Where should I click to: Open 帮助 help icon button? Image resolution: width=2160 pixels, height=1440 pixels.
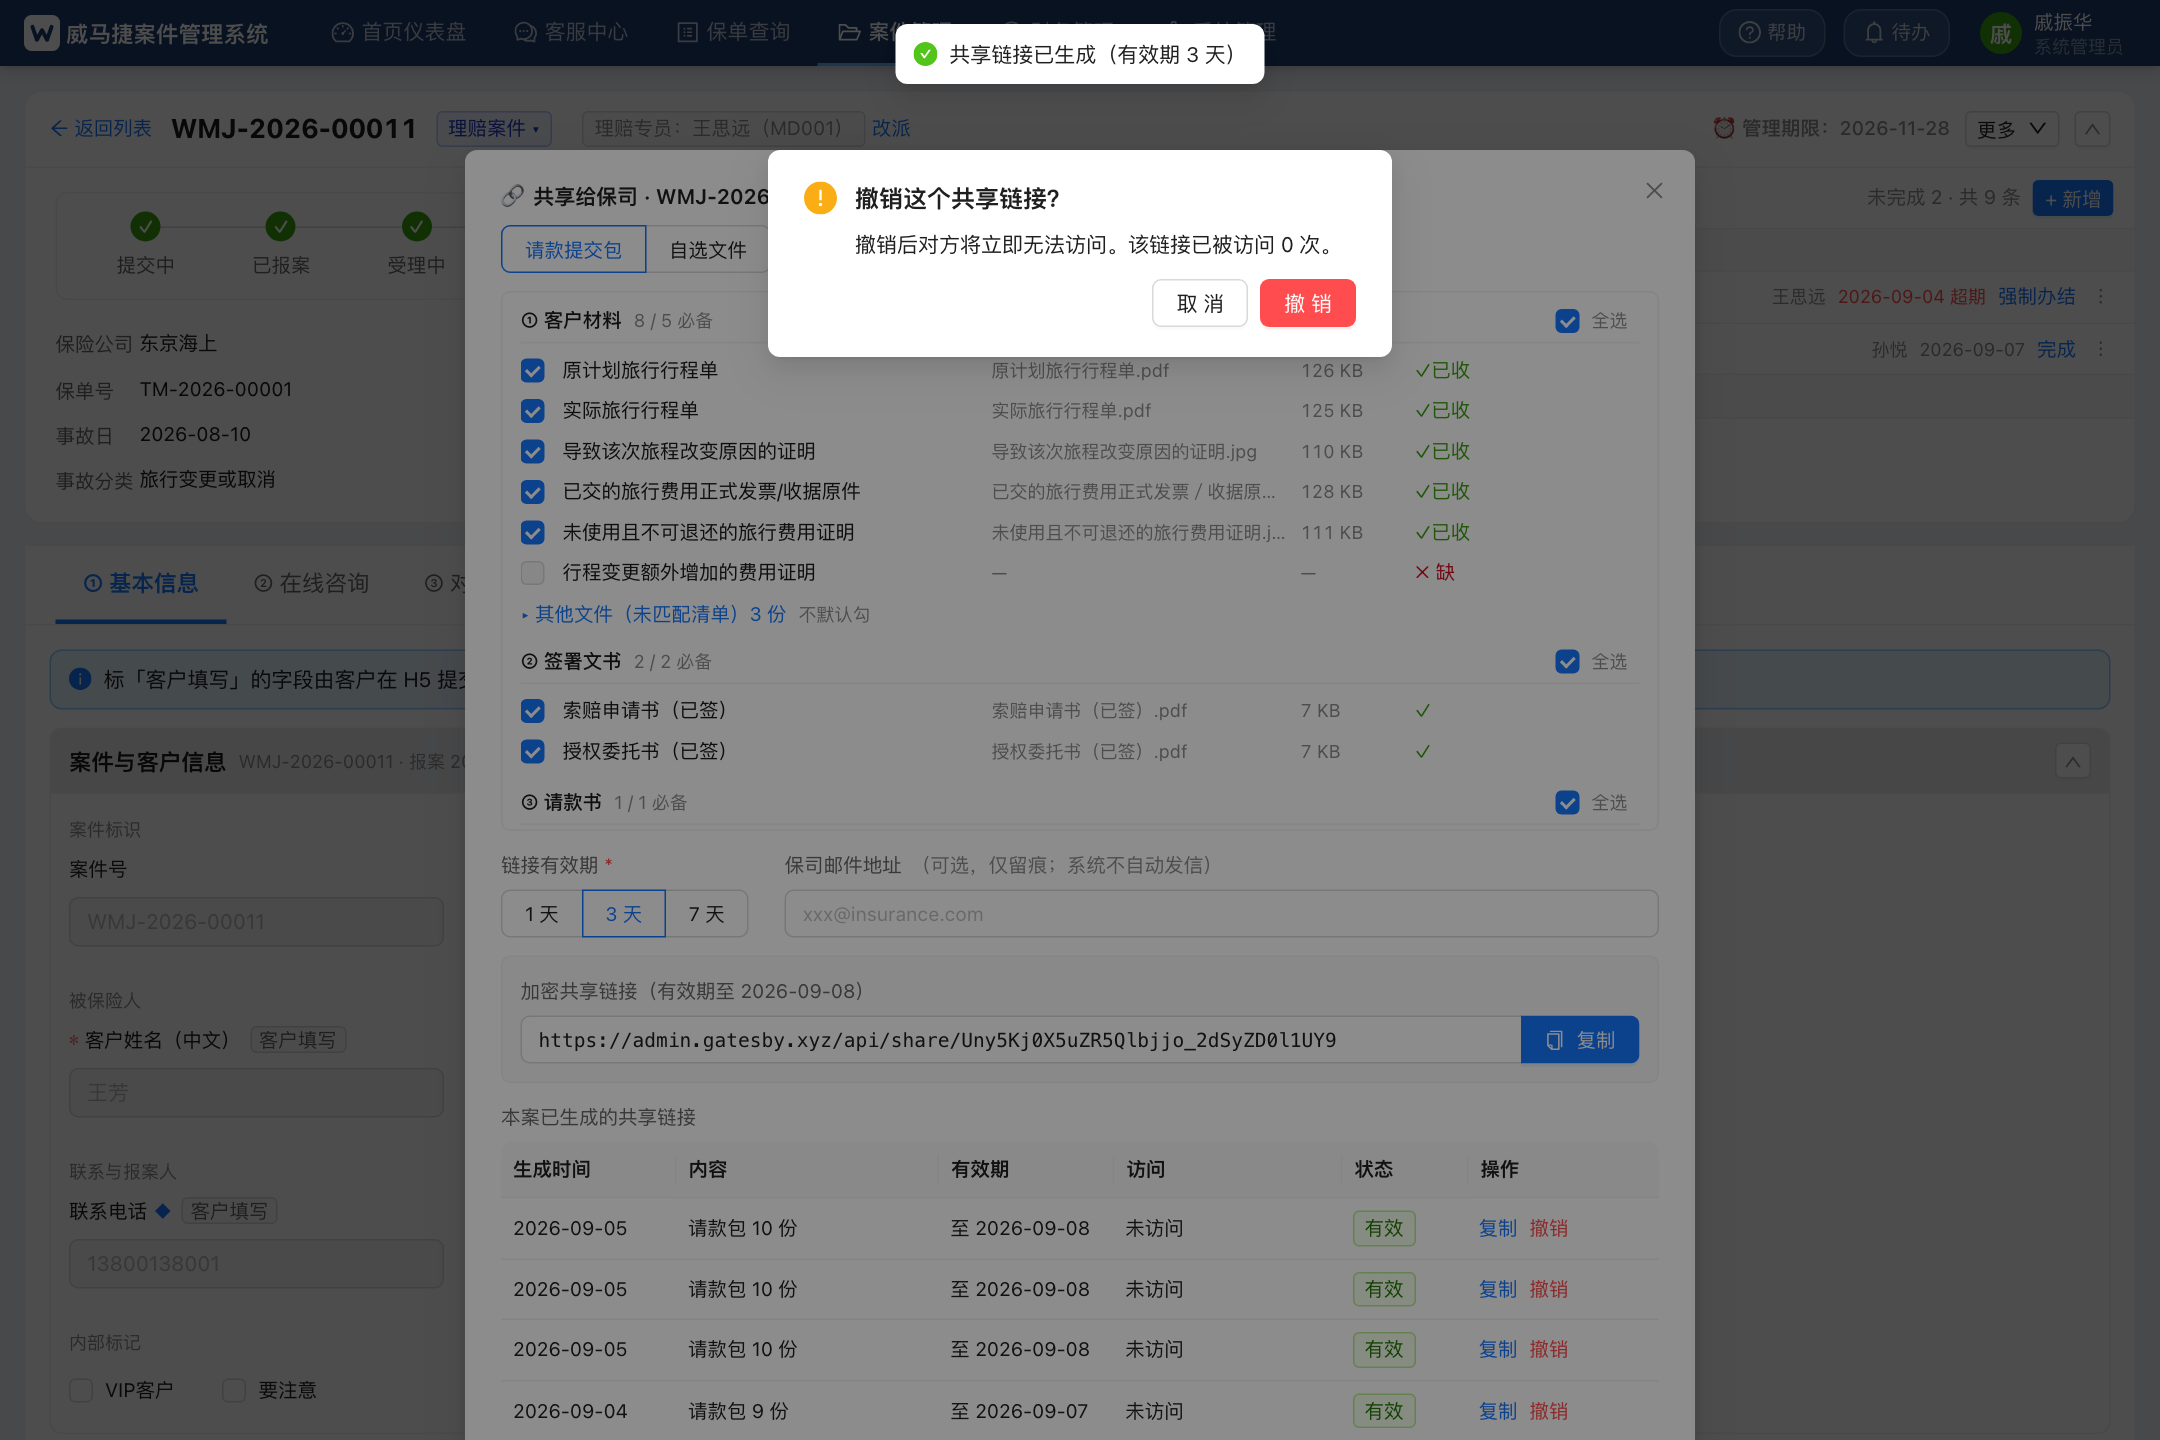(1771, 33)
